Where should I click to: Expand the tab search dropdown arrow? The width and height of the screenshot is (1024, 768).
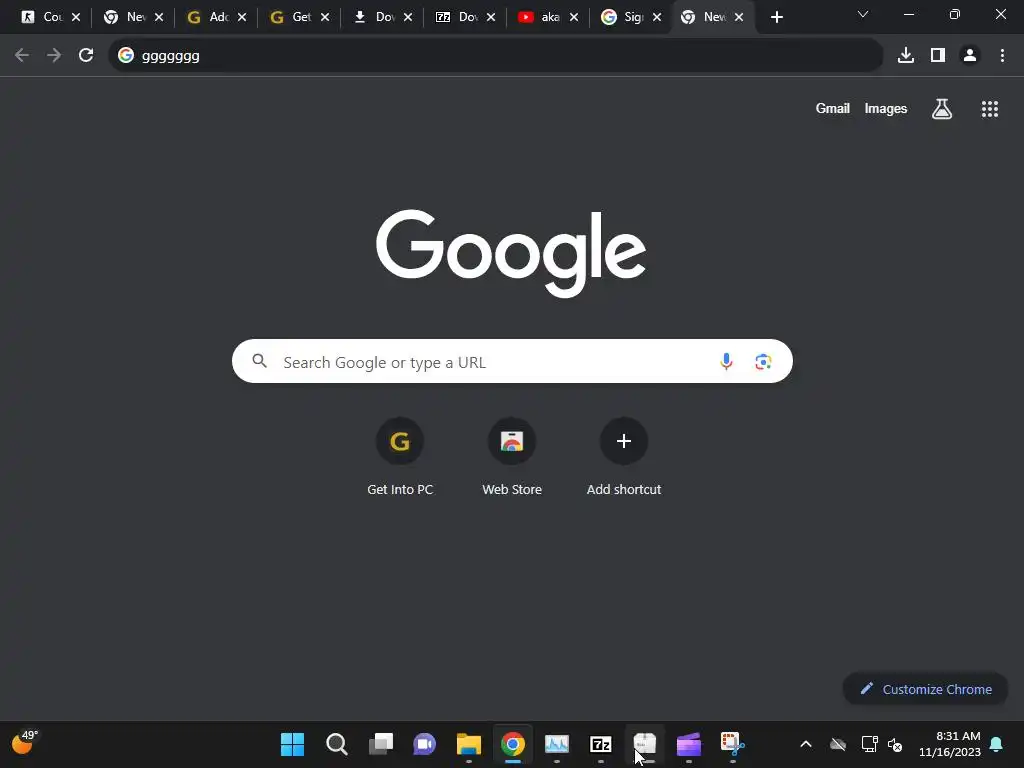point(863,14)
